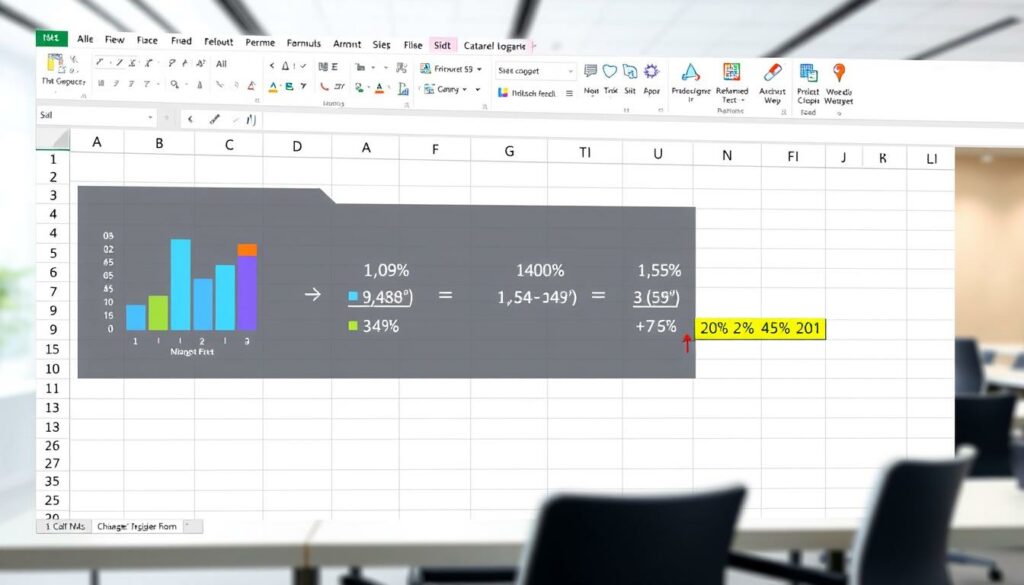Screen dimensions: 1024x585
Task: Click the select-all corner triangle of grid
Action: point(59,139)
